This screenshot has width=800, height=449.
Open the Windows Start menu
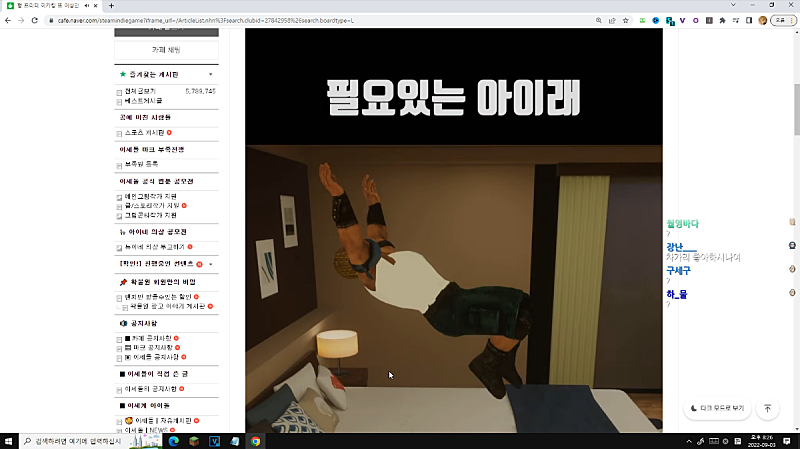coord(8,441)
